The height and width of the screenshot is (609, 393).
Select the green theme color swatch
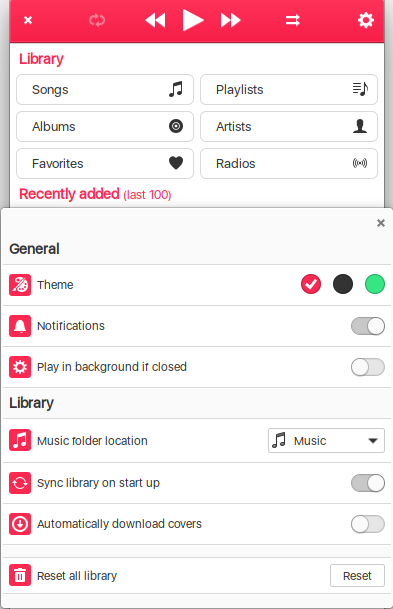(375, 284)
